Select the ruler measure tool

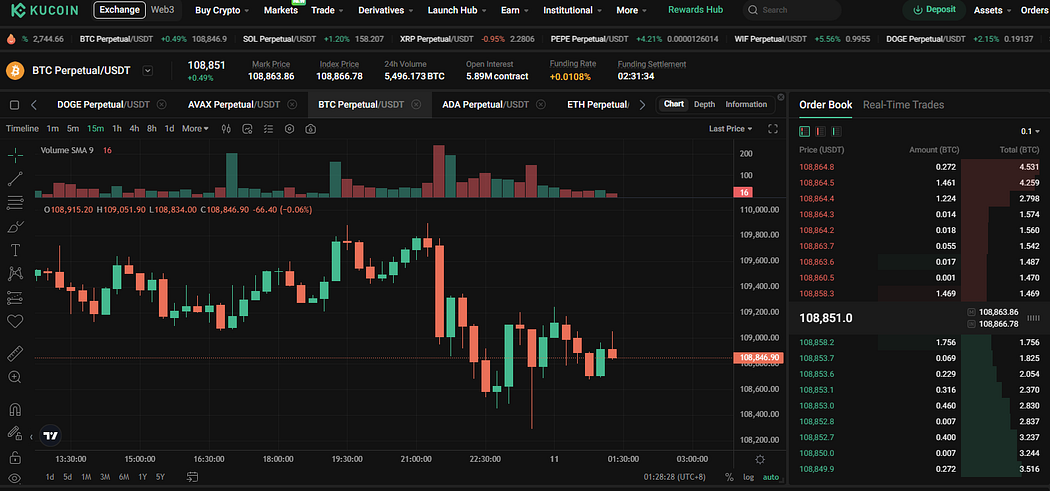(x=15, y=352)
